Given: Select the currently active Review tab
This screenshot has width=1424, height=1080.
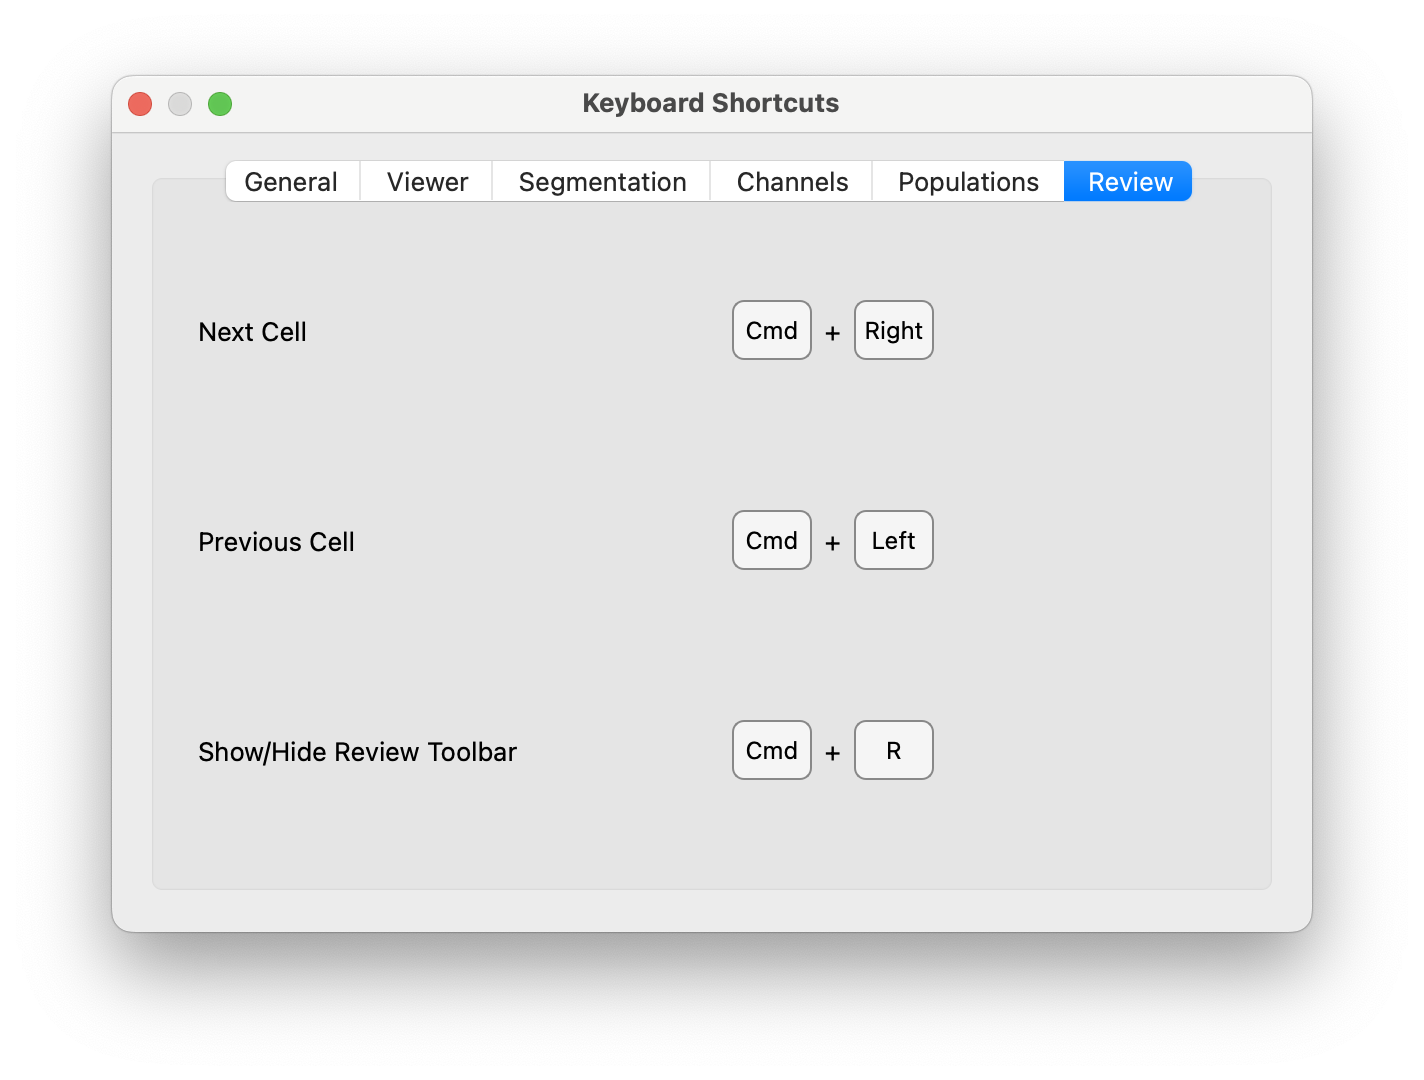Looking at the screenshot, I should point(1129,181).
